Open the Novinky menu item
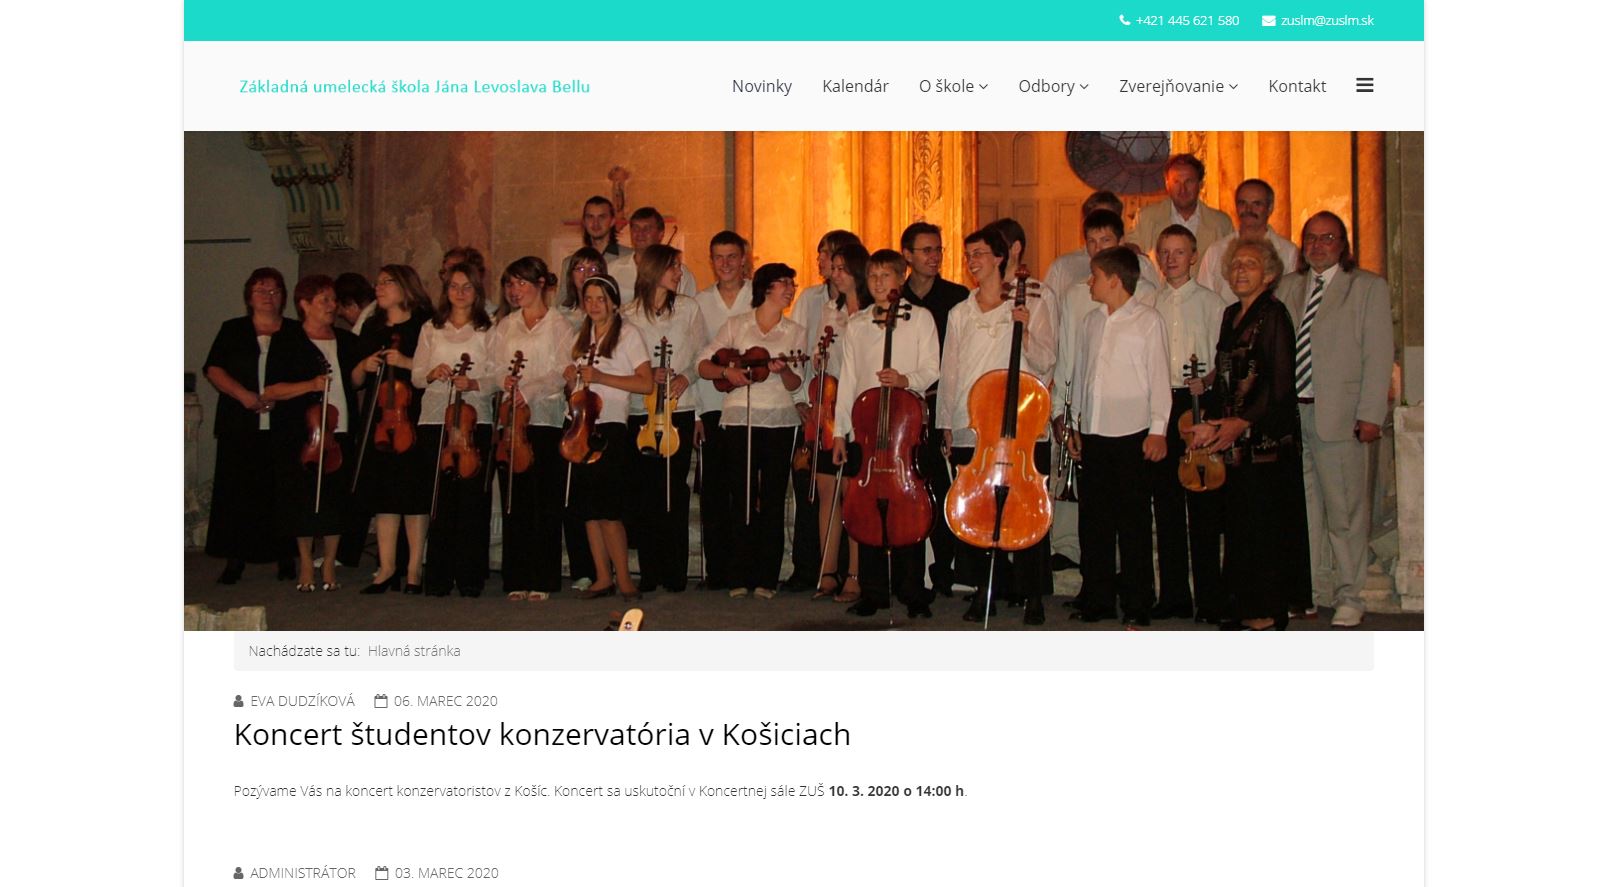The width and height of the screenshot is (1607, 887). (x=762, y=86)
